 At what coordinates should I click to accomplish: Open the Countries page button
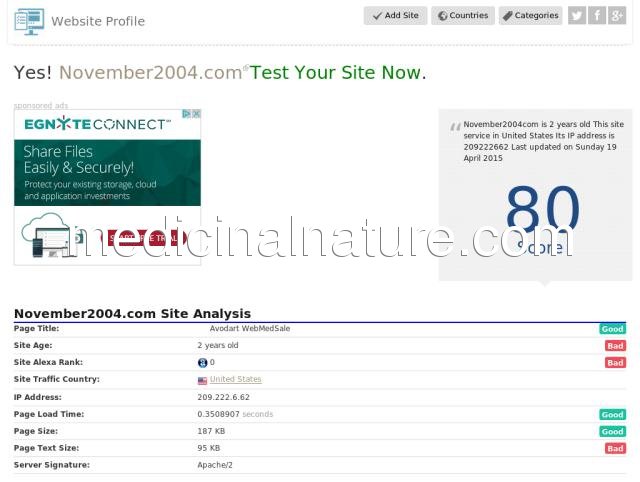click(463, 16)
